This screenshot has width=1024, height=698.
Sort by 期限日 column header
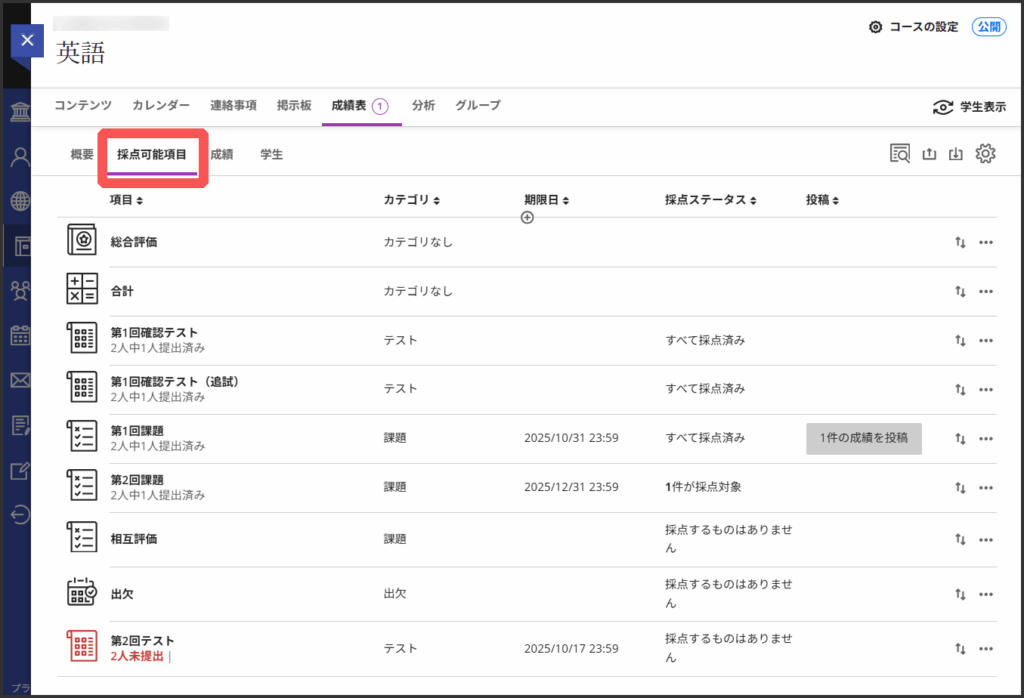click(x=546, y=200)
